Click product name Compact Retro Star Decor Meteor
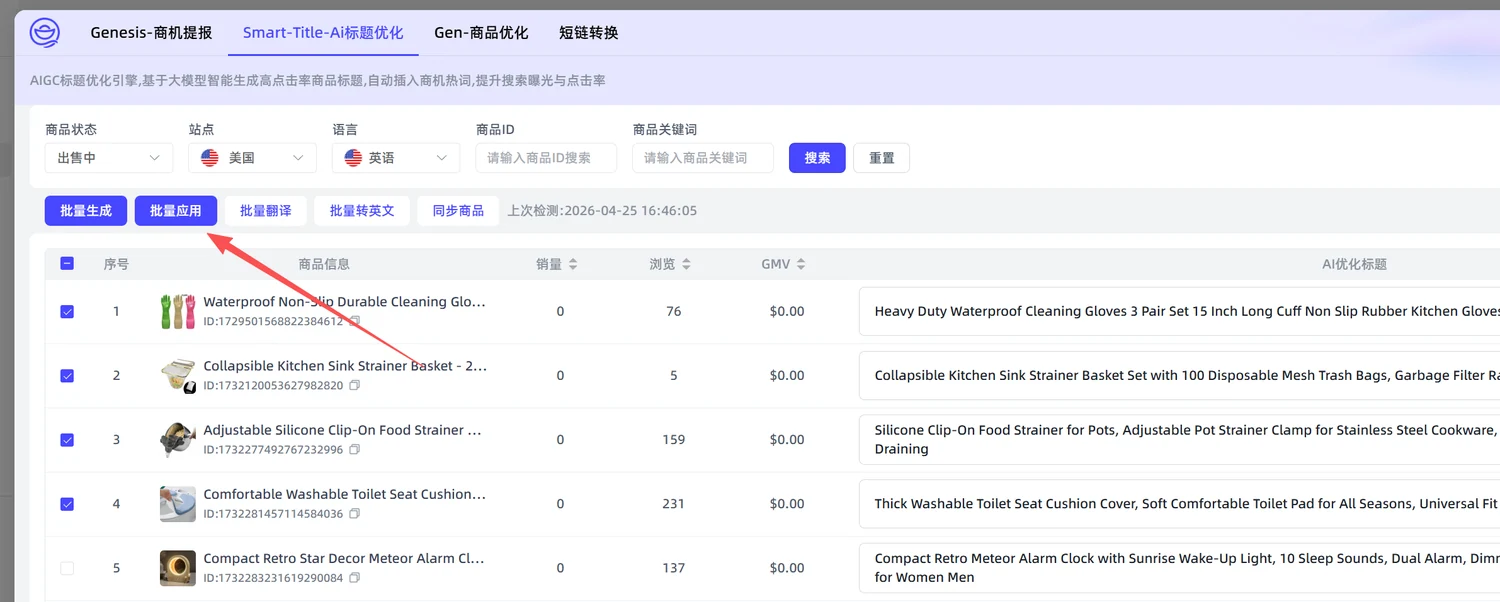This screenshot has height=602, width=1500. pos(345,558)
